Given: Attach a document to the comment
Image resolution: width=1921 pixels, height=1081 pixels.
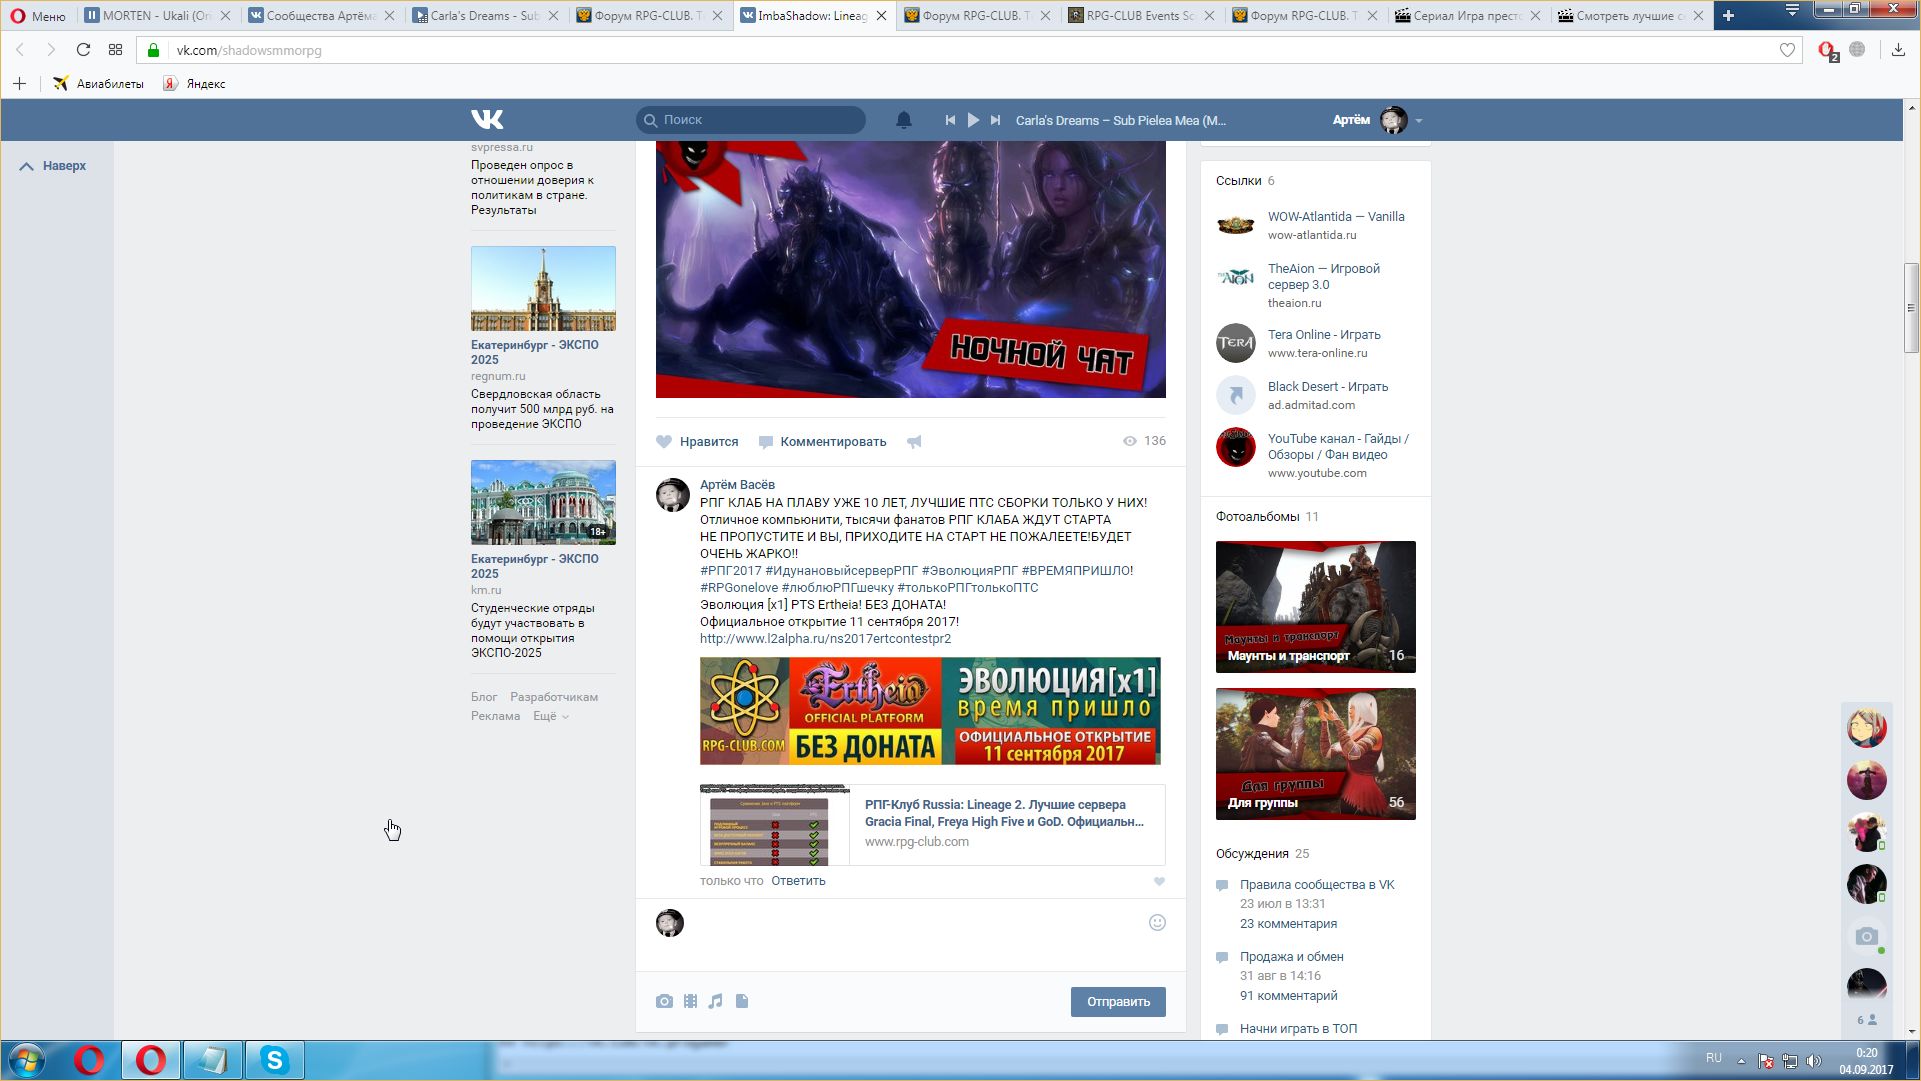Looking at the screenshot, I should pos(742,1001).
